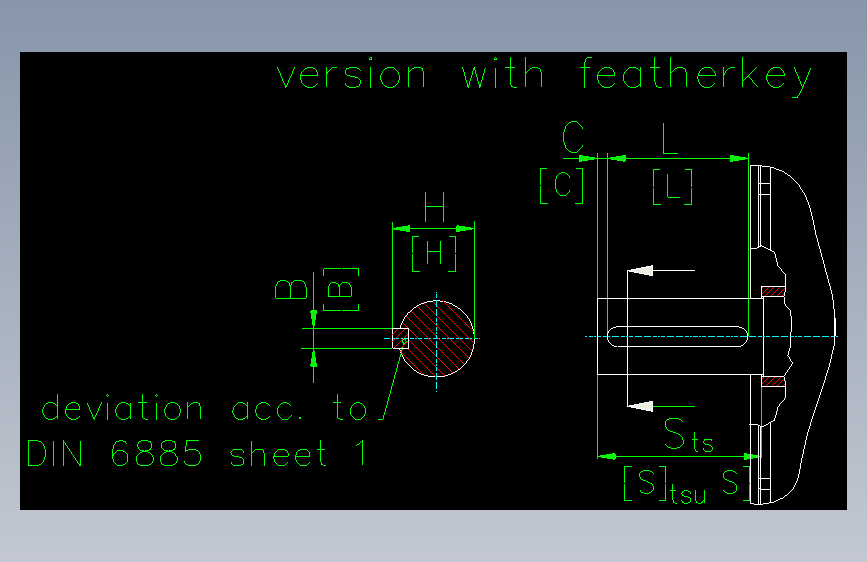The image size is (867, 562).
Task: Select the upper red hatched area by the hub
Action: [773, 292]
